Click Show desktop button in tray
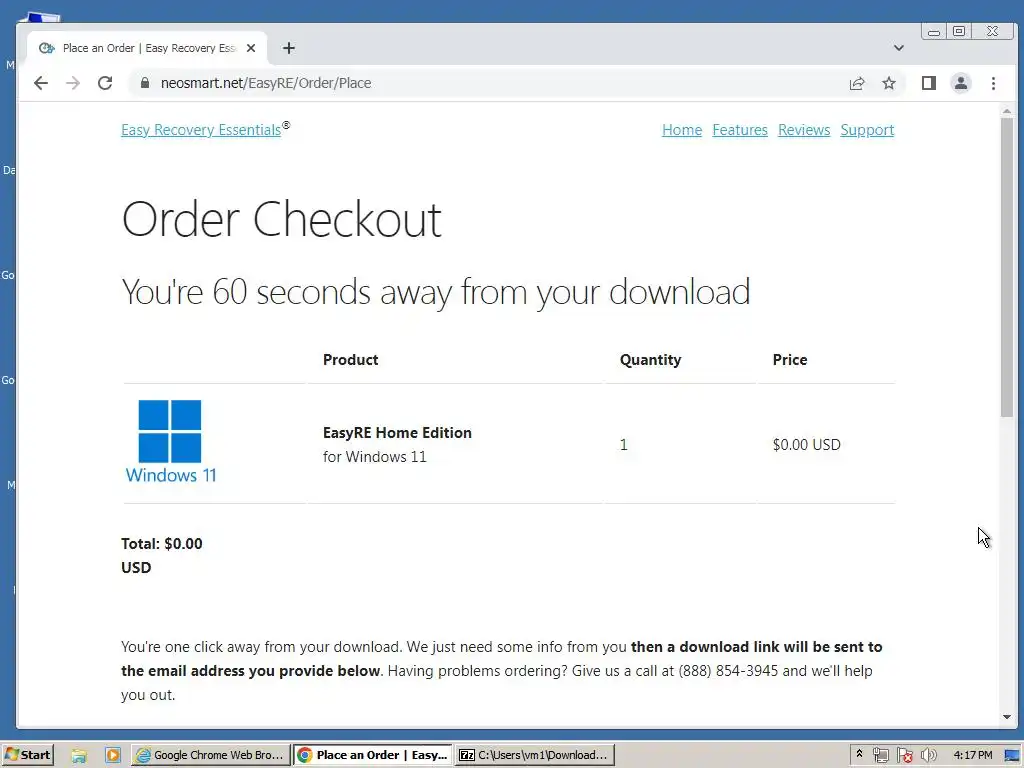Viewport: 1024px width, 768px height. click(x=1012, y=755)
